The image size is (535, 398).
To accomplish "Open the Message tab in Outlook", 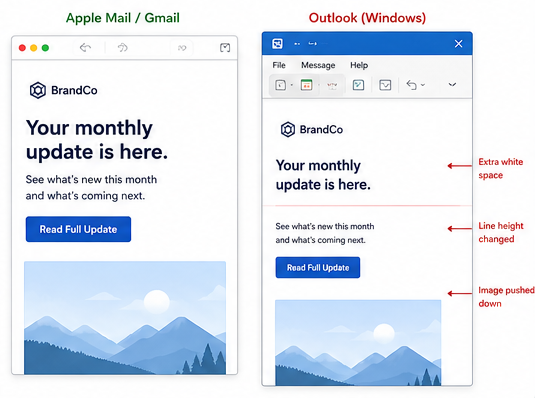I will pyautogui.click(x=318, y=65).
